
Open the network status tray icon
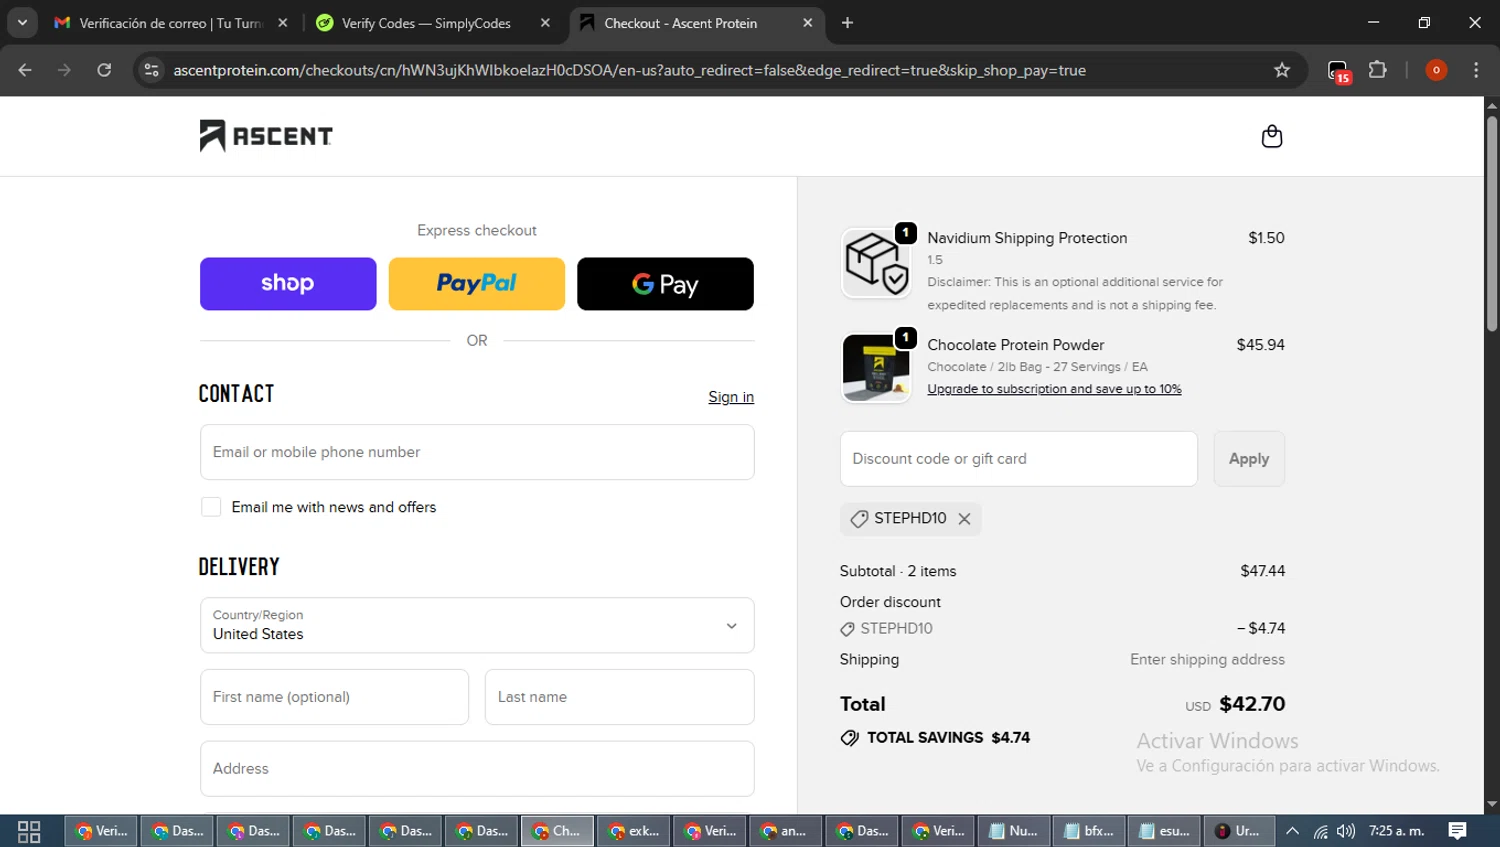(x=1320, y=831)
